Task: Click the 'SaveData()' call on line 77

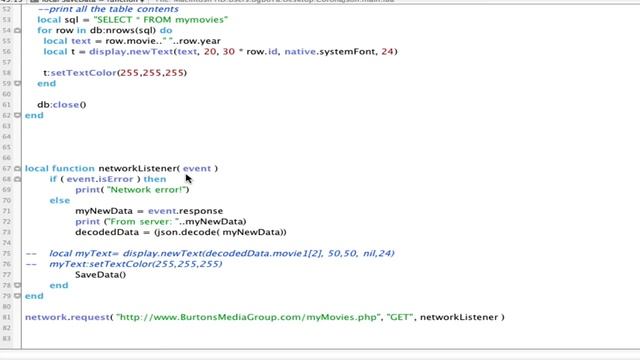Action: click(100, 275)
